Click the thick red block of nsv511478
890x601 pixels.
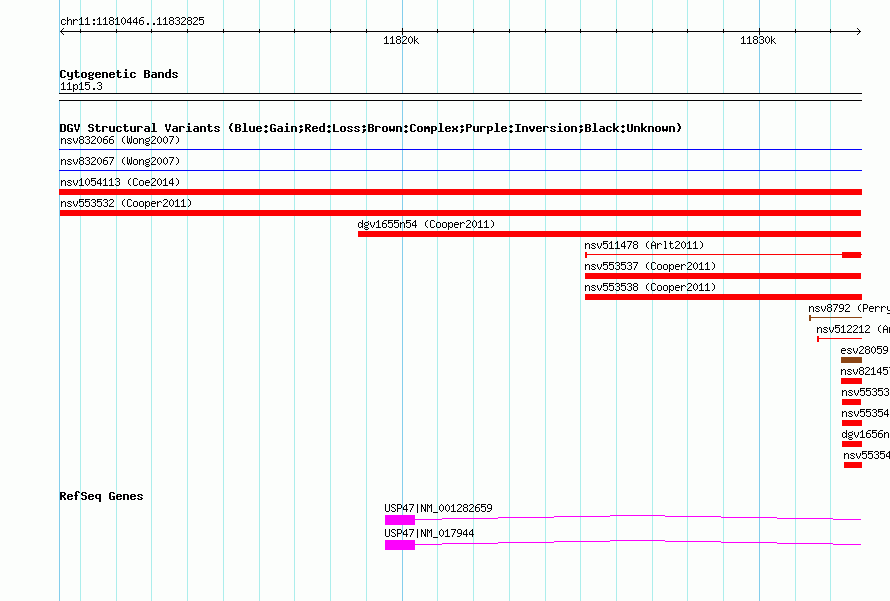[x=851, y=255]
